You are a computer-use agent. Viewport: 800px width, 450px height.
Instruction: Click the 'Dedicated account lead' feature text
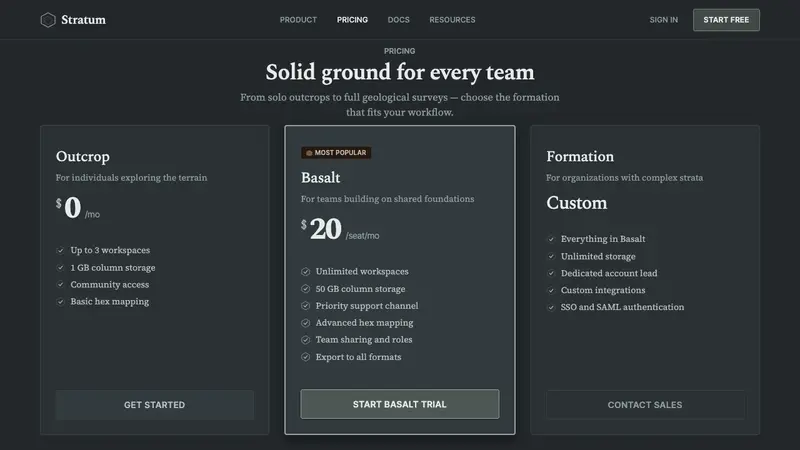tap(609, 273)
